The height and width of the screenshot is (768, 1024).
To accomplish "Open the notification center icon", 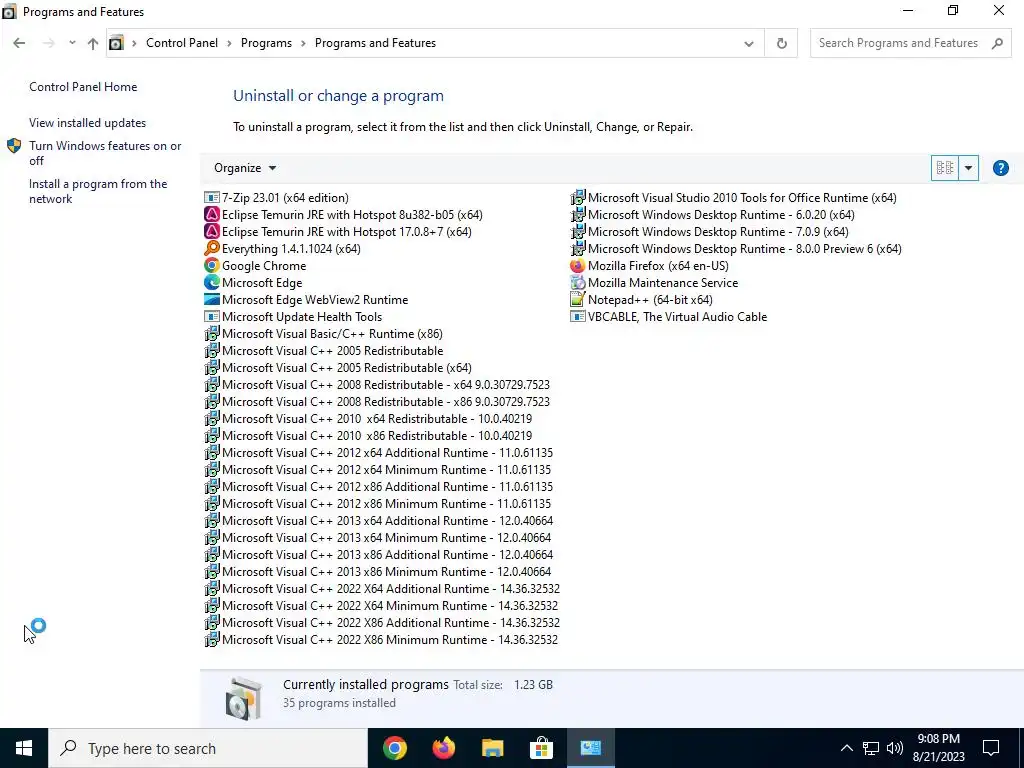I will (x=991, y=748).
